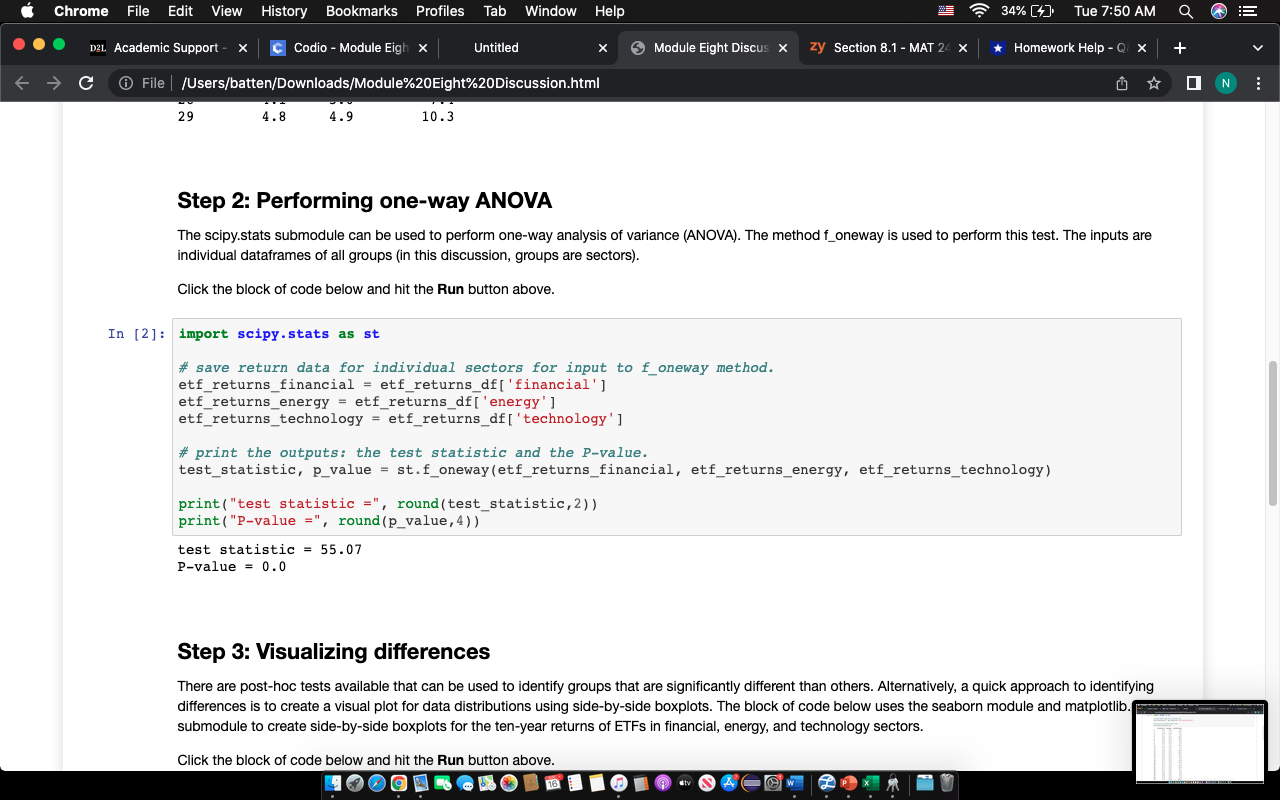Viewport: 1280px width, 800px height.
Task: Click the 'P-value = 0.0' output
Action: click(232, 566)
